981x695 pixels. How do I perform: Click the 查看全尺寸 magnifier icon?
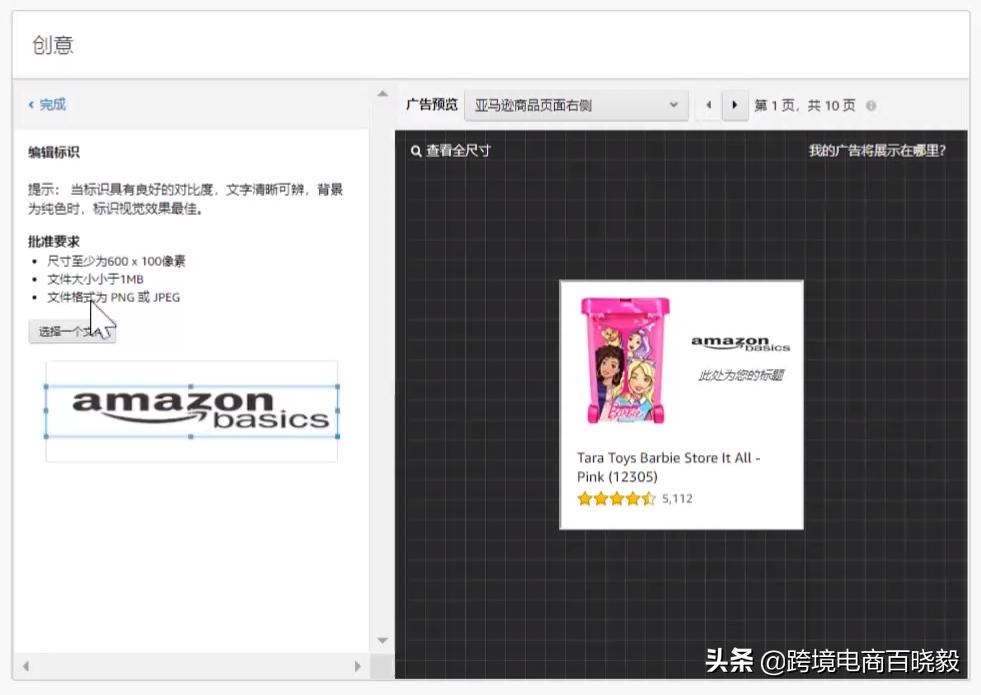click(x=416, y=151)
